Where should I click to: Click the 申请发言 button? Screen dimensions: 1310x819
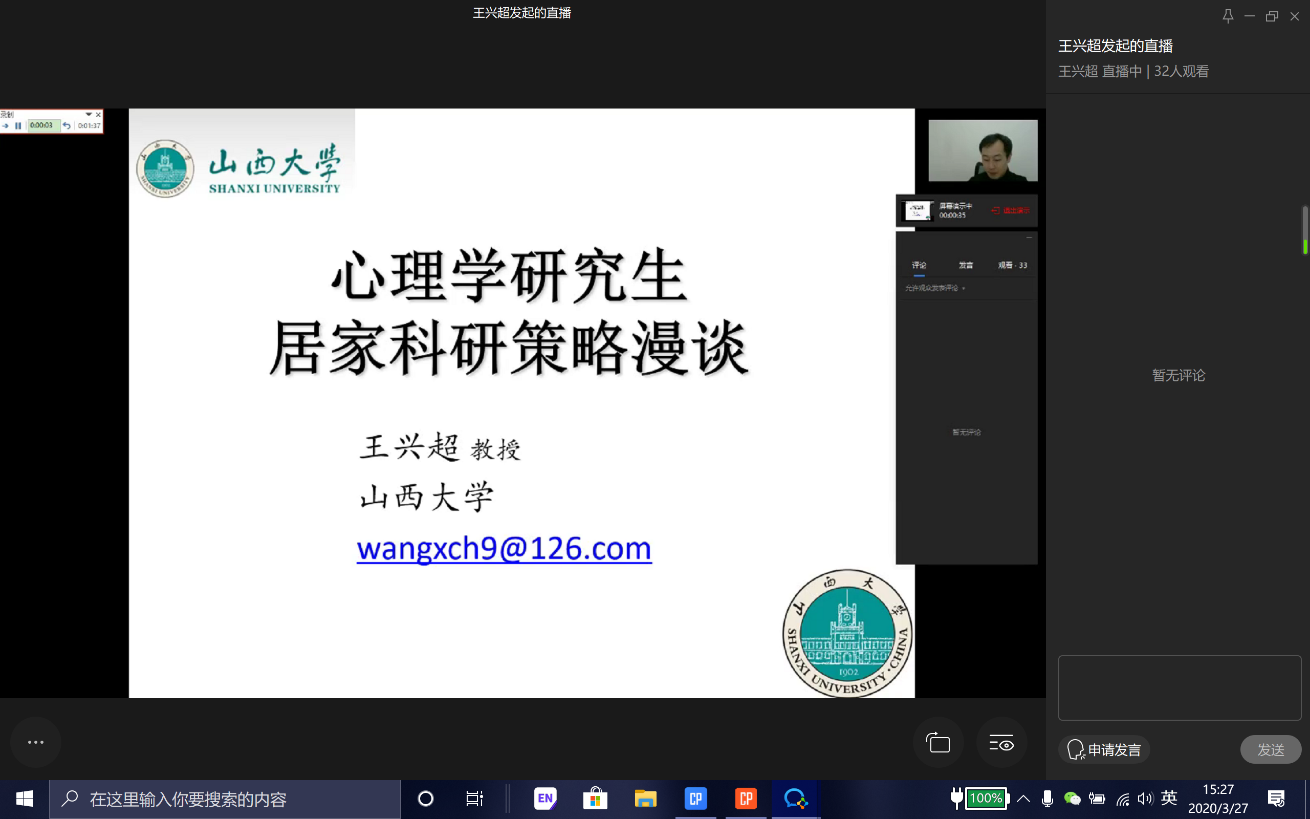click(x=1104, y=750)
